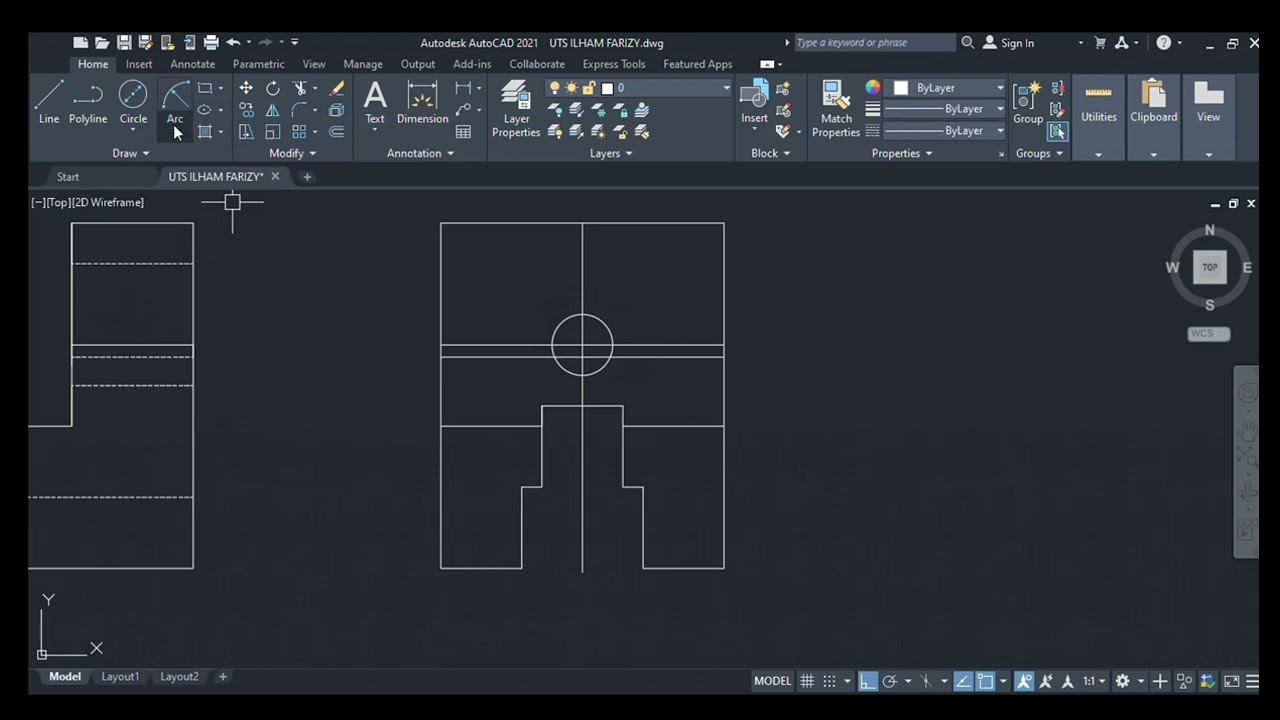
Task: Expand the Modify panel dropdown
Action: (x=292, y=153)
